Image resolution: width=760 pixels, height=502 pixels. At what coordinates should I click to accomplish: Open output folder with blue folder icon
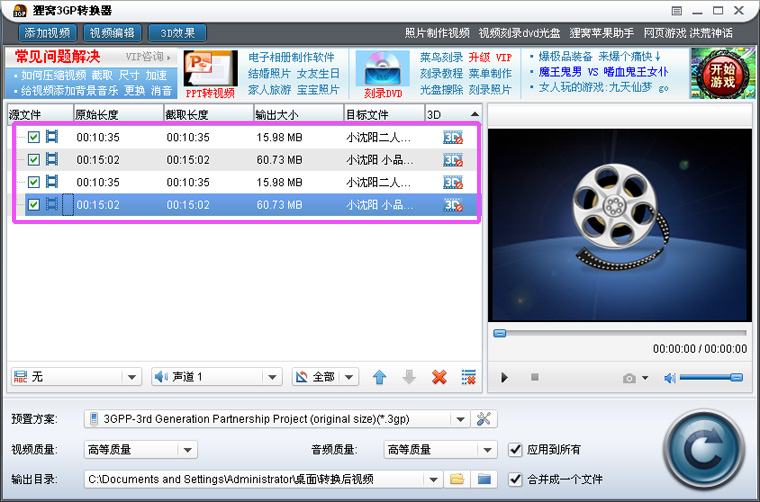(484, 479)
